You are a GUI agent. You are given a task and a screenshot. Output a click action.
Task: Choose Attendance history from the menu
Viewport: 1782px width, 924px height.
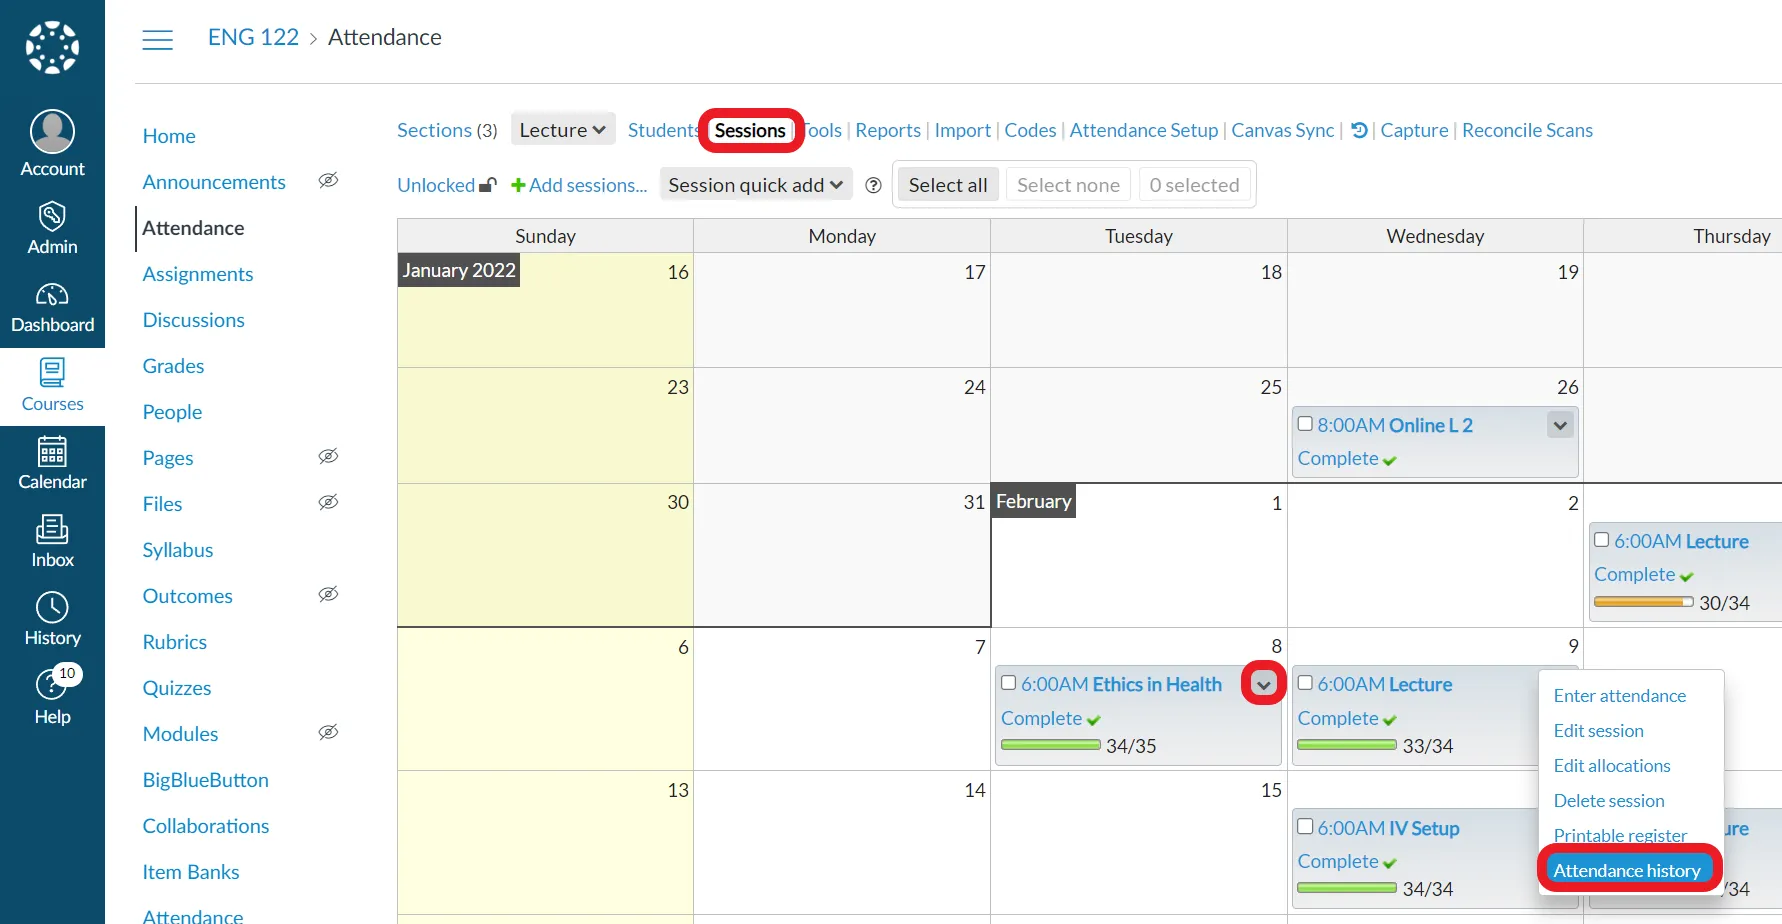(1627, 870)
